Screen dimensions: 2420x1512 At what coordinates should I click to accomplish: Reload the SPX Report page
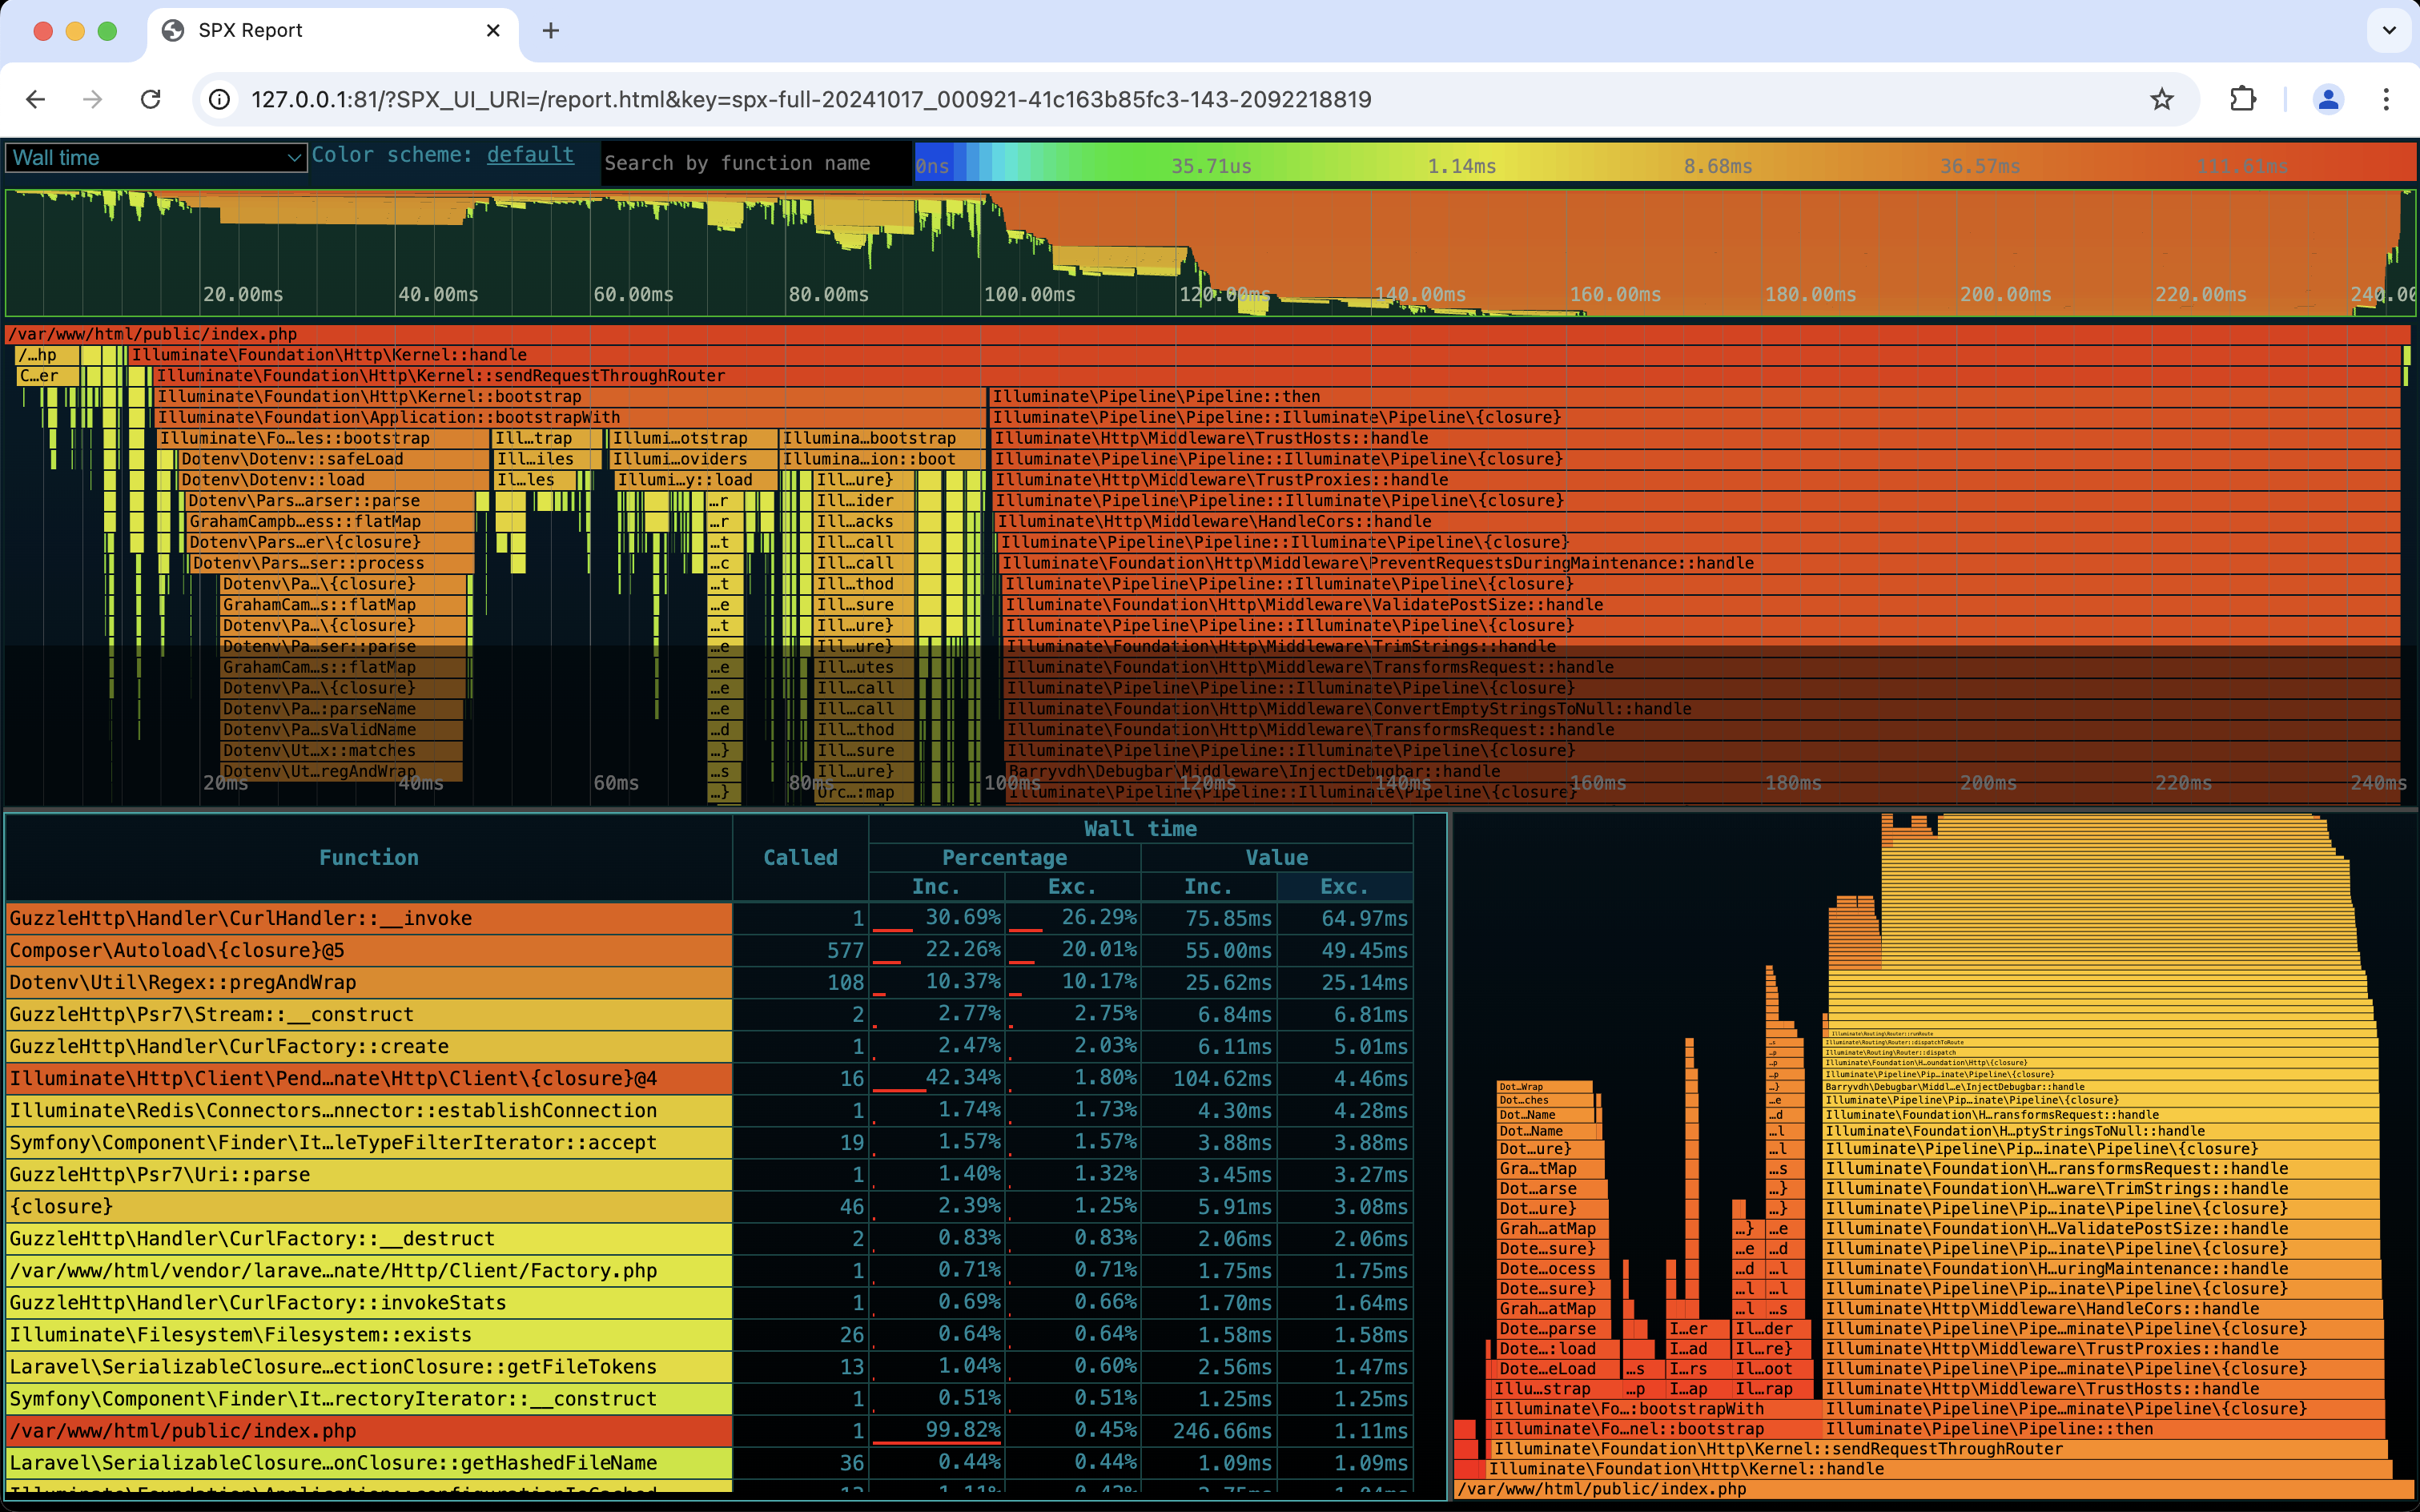point(151,99)
